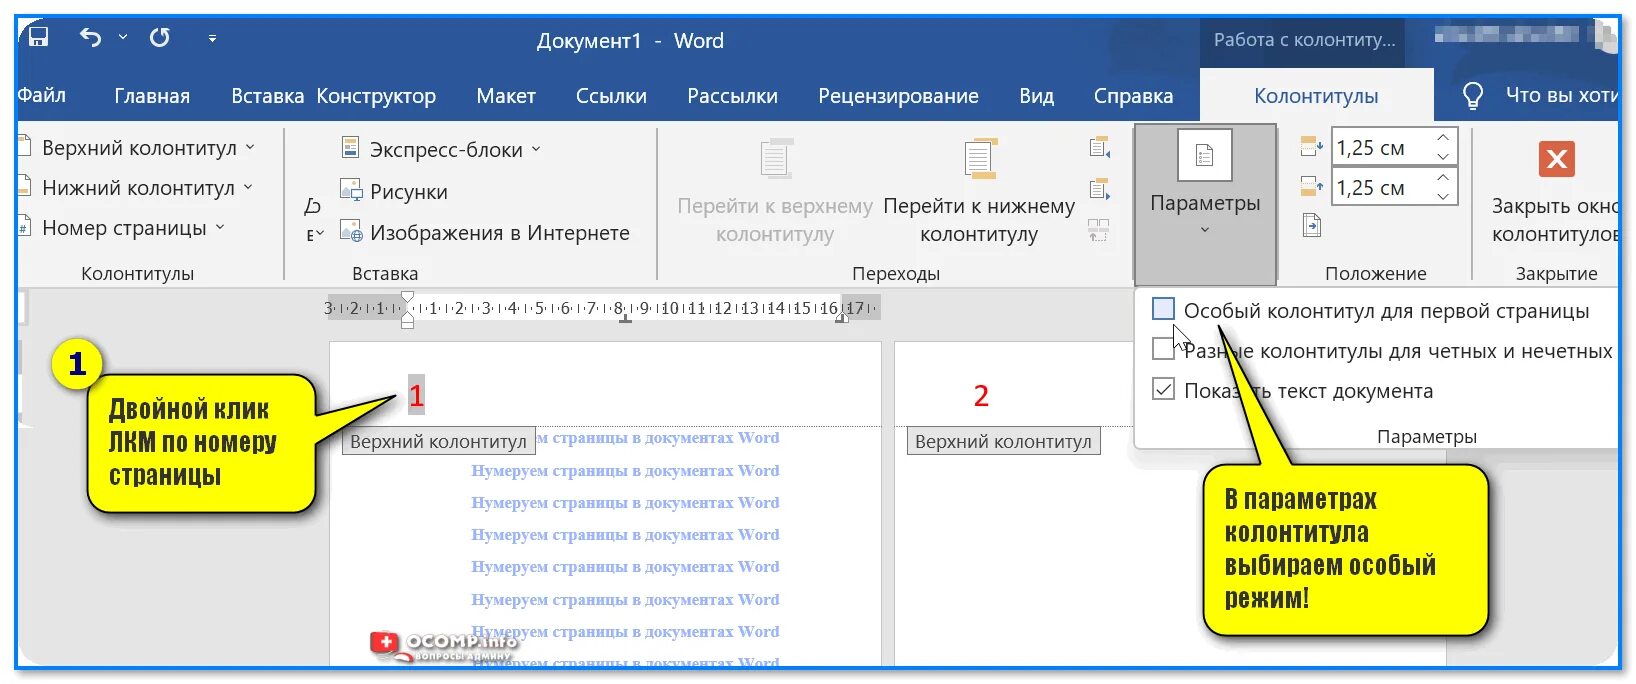Collapse the Параметры dropdown chevron

pos(1205,230)
